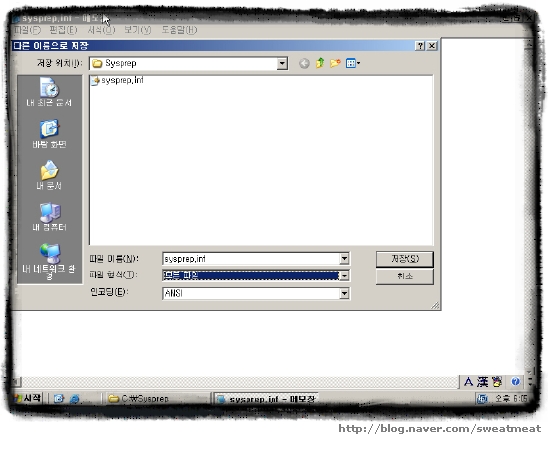The image size is (548, 450).
Task: Go to the Desktop (바탕 화면) place
Action: pyautogui.click(x=49, y=134)
